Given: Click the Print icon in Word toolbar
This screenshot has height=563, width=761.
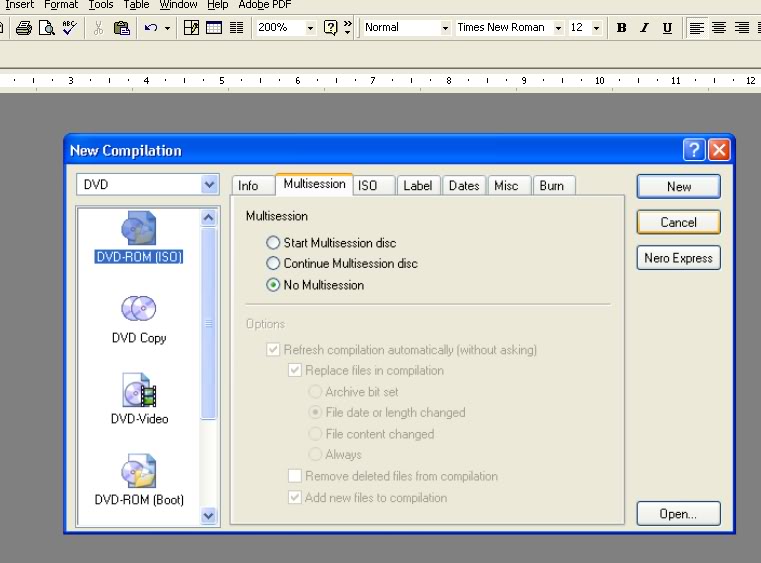Looking at the screenshot, I should 23,28.
